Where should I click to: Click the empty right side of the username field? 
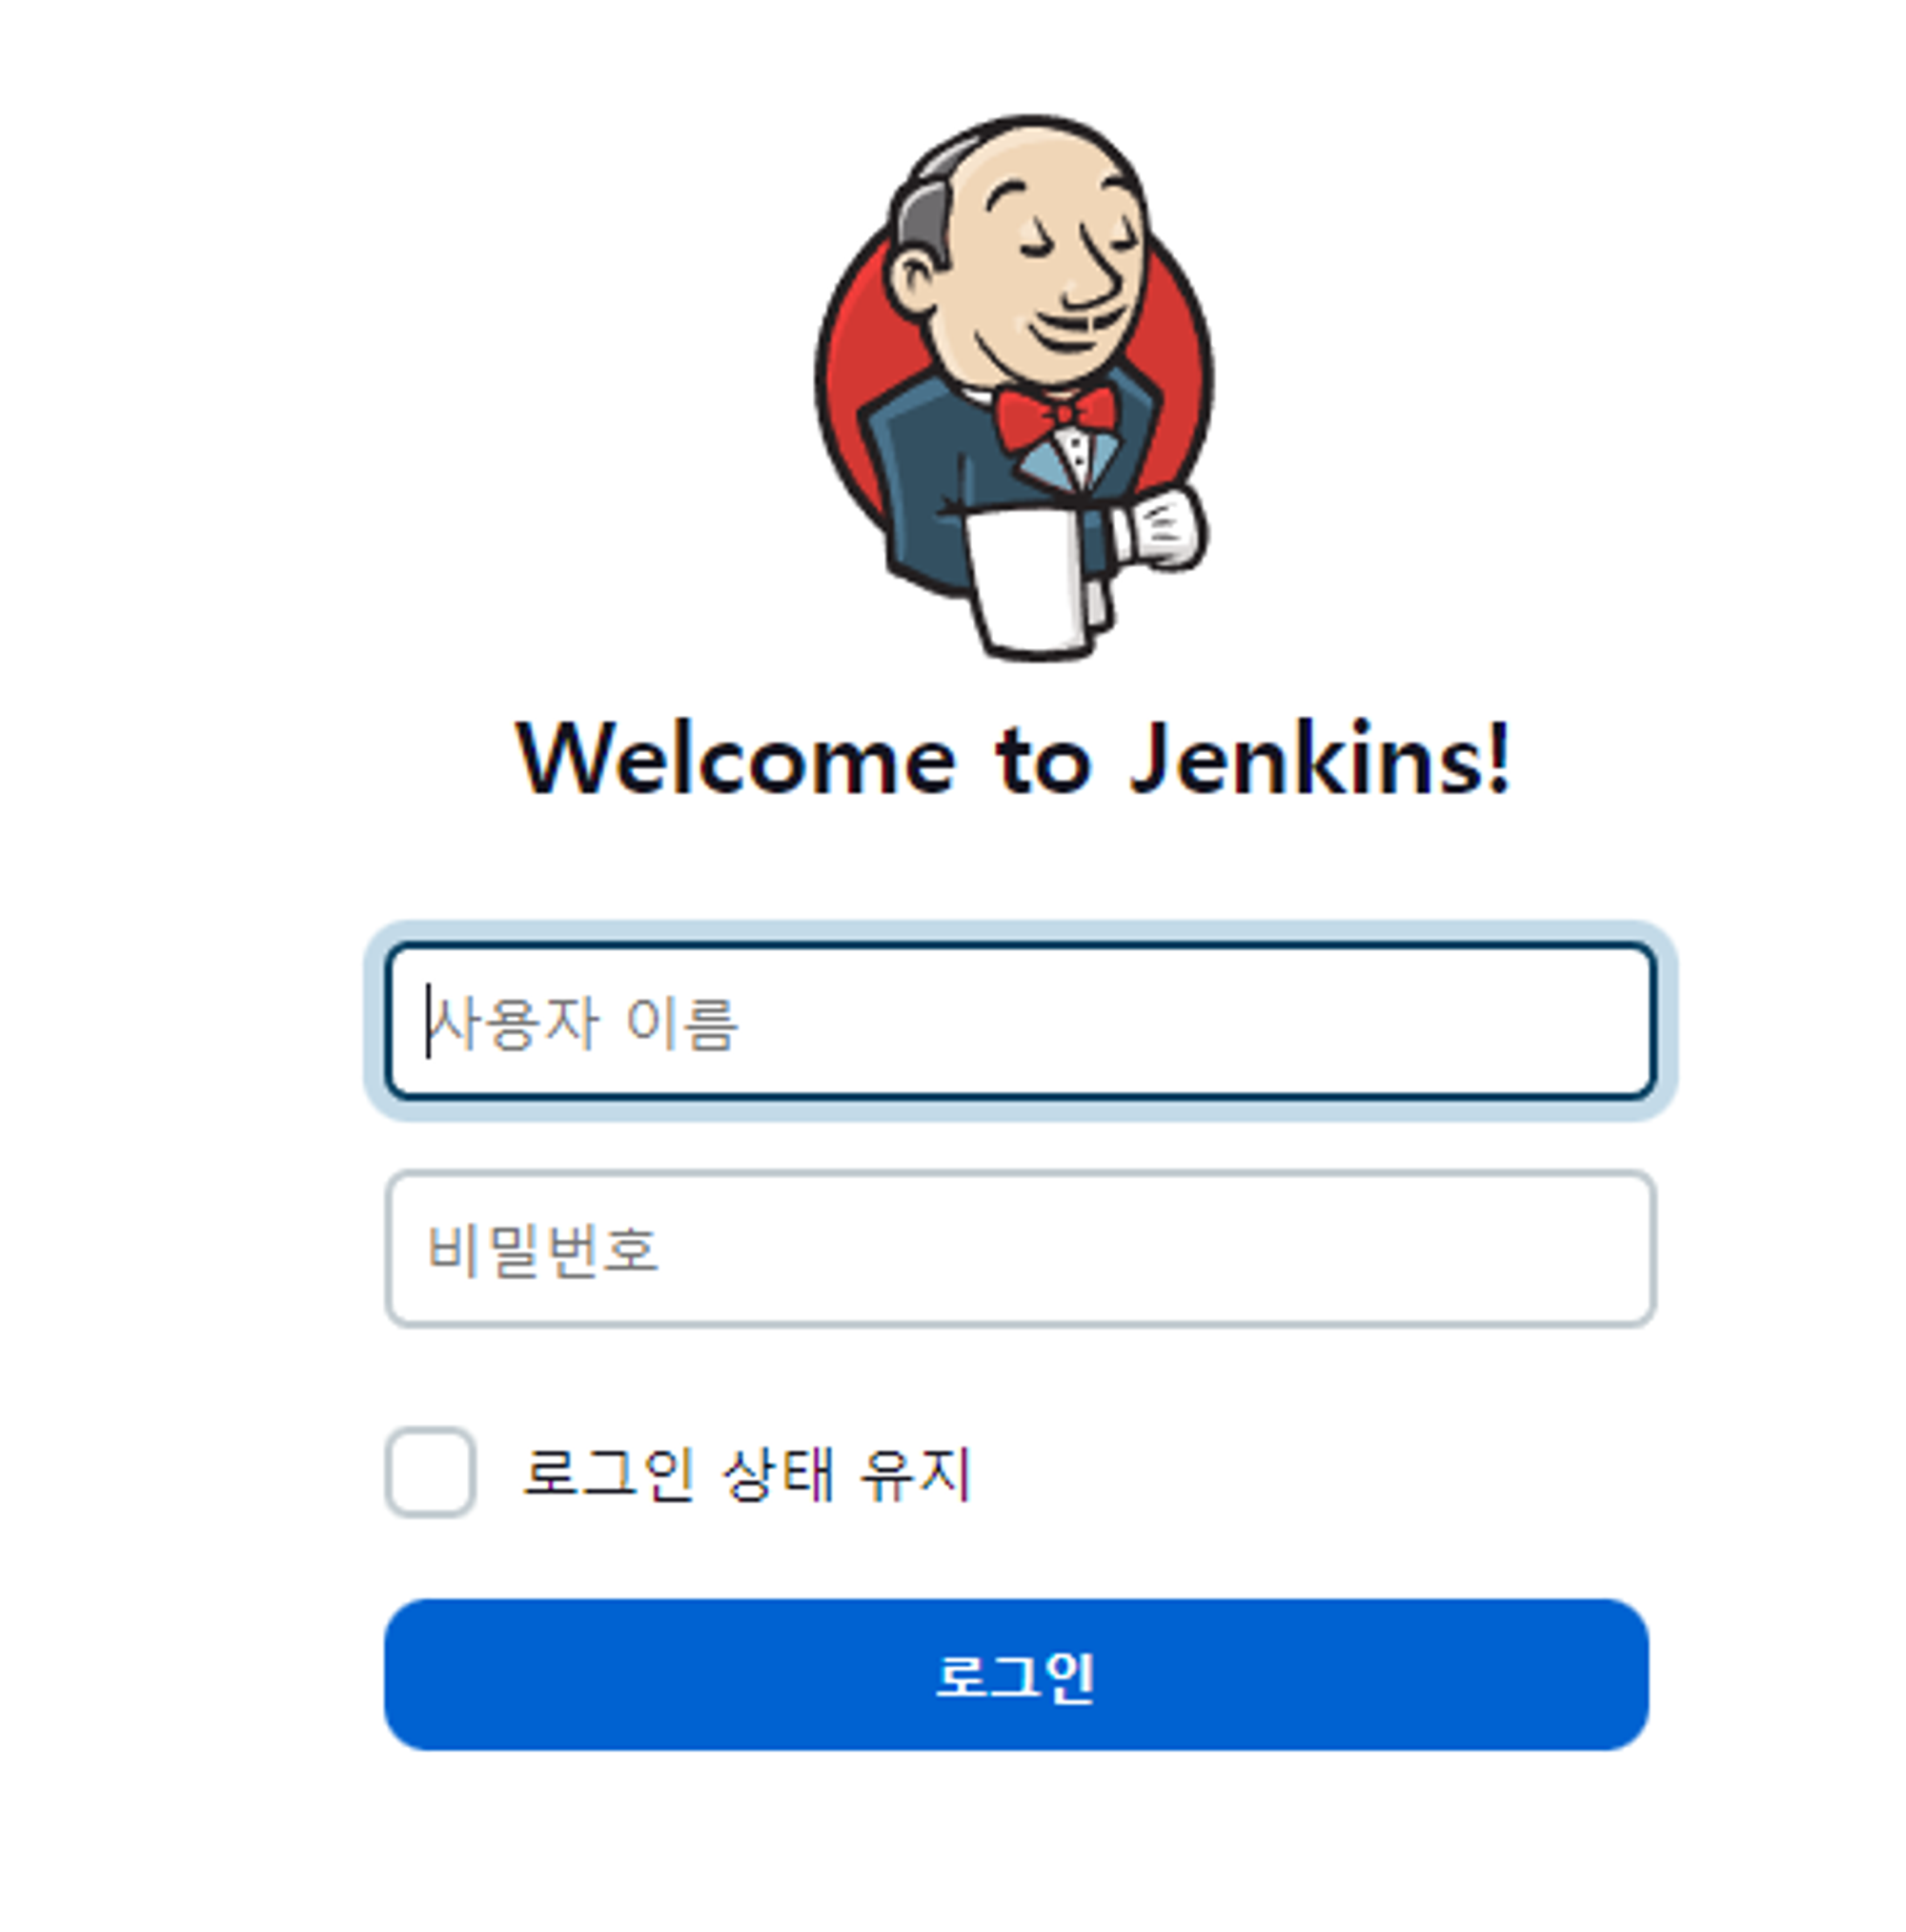(1300, 1020)
